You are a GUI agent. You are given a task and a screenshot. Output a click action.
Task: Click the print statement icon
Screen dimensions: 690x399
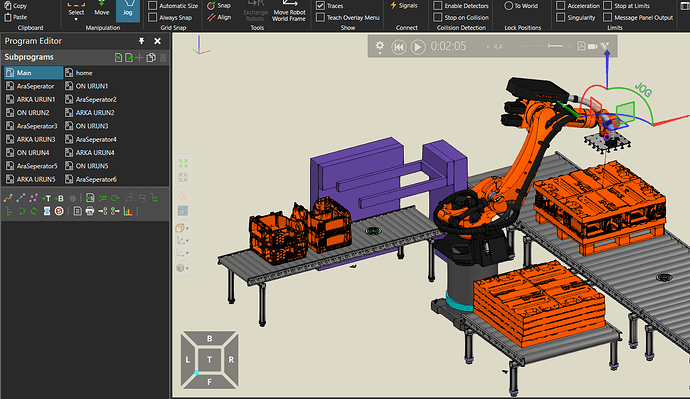coord(90,212)
